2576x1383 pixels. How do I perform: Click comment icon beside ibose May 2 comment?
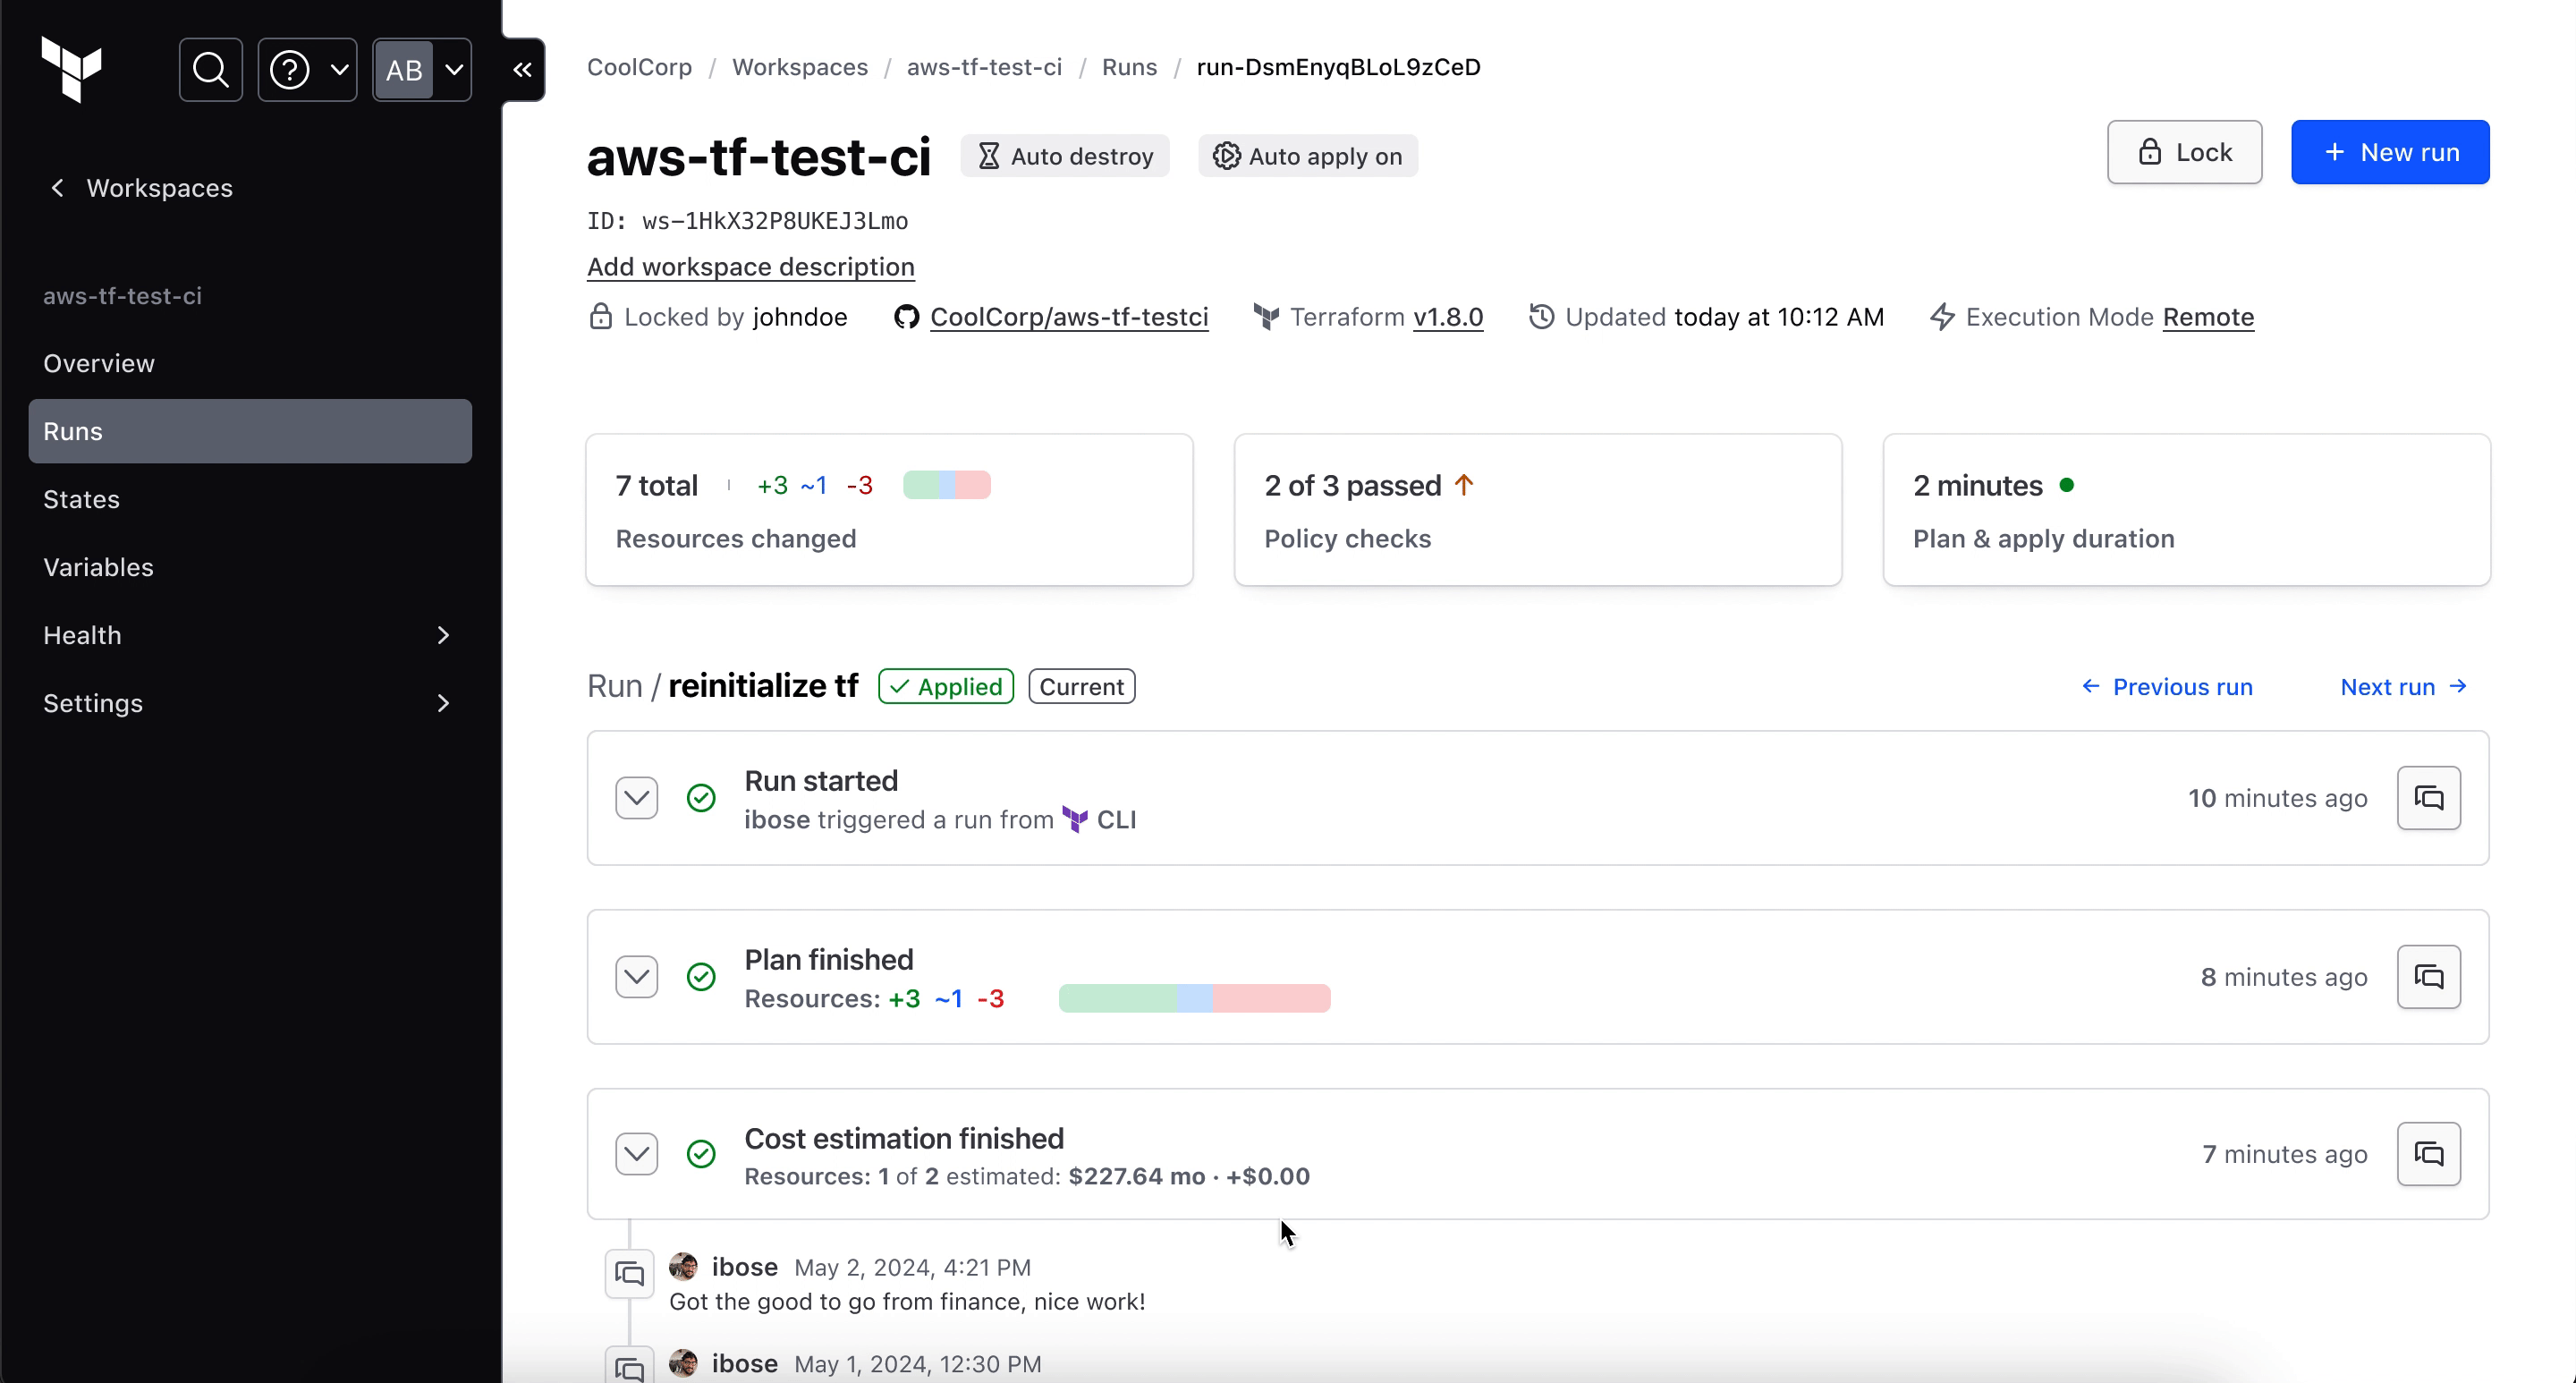629,1274
